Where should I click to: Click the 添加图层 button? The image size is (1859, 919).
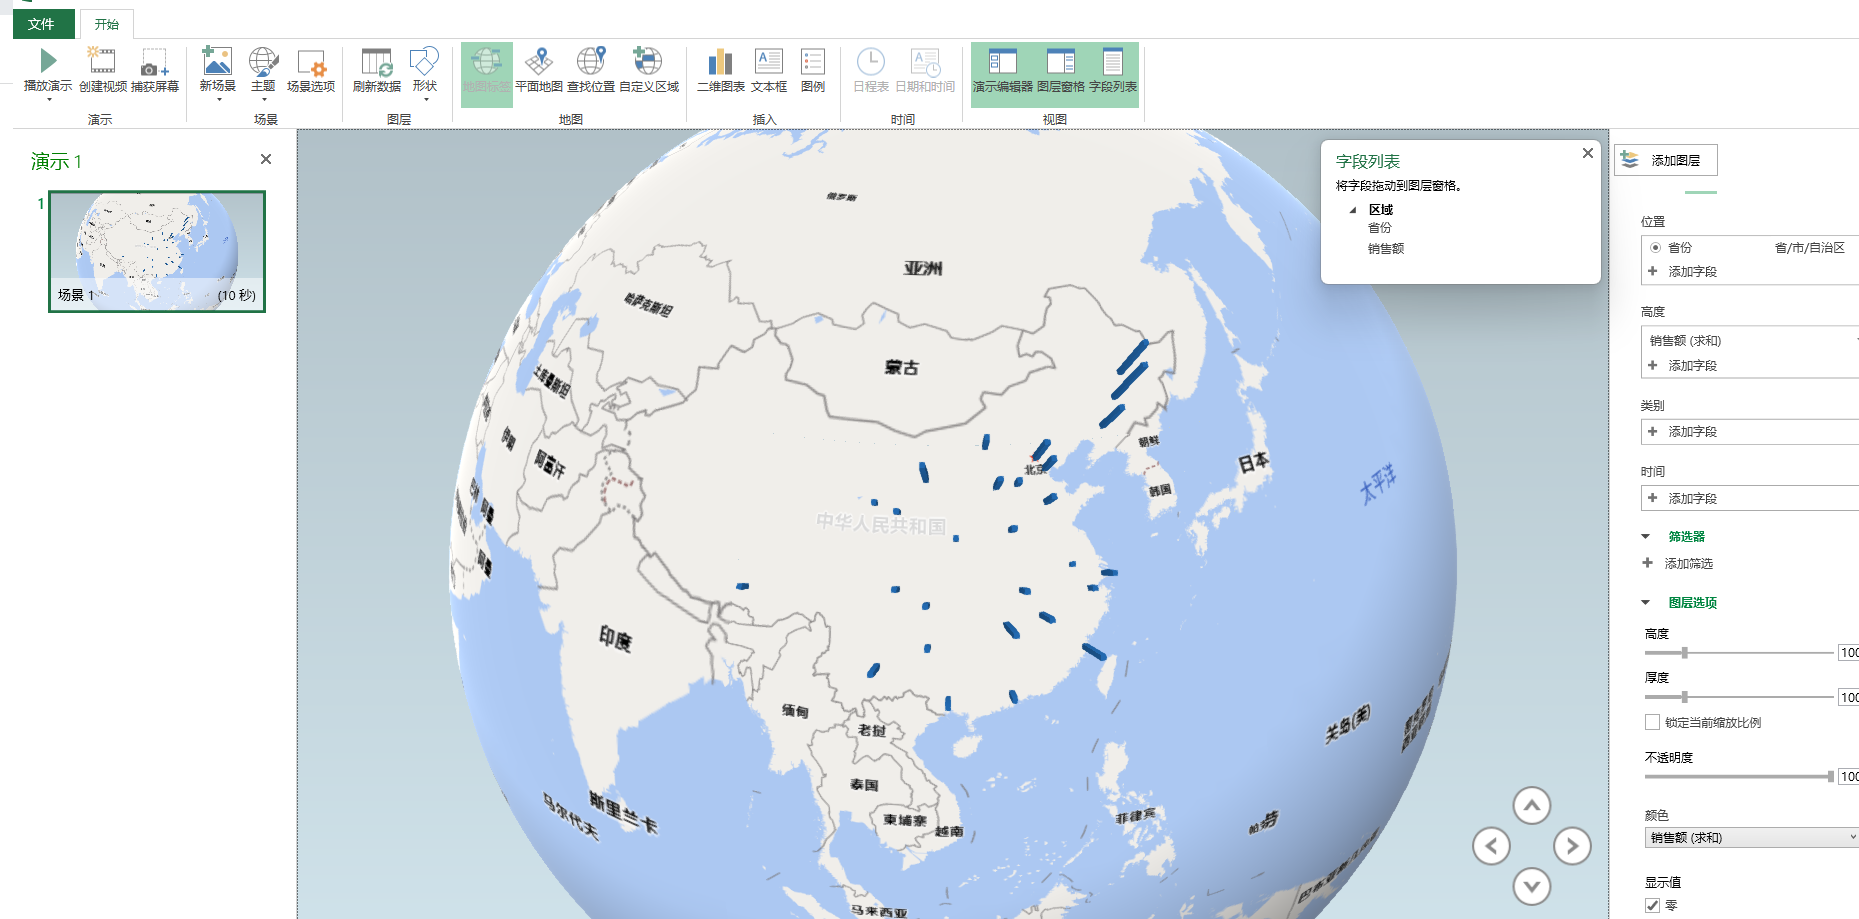point(1665,159)
